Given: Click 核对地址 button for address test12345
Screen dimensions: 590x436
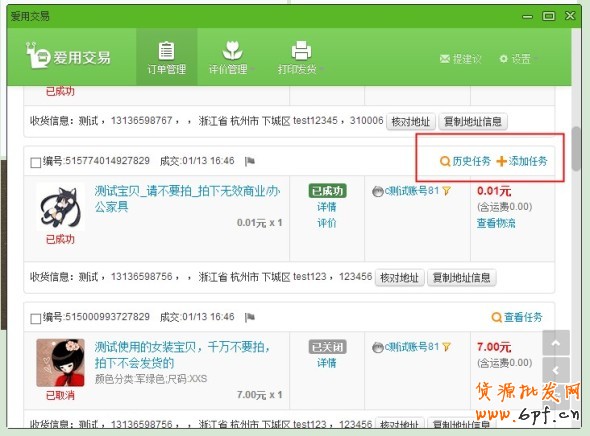Looking at the screenshot, I should point(411,122).
